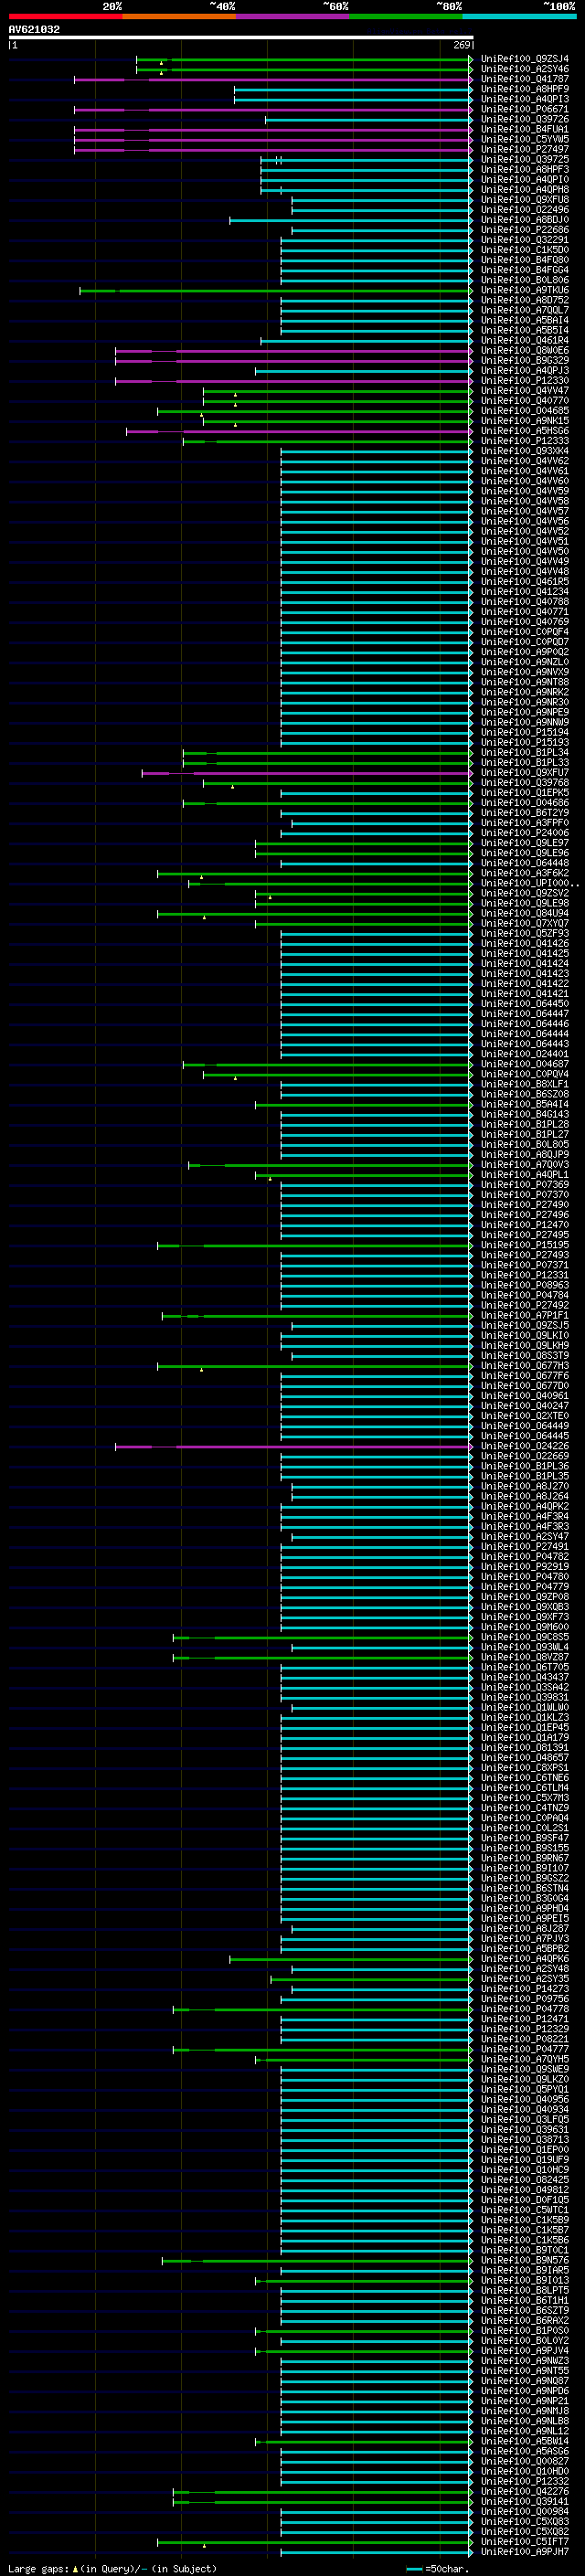This screenshot has width=585, height=2576.
Task: Select the UniRef100_Q9XFU8 label
Action: tap(524, 200)
